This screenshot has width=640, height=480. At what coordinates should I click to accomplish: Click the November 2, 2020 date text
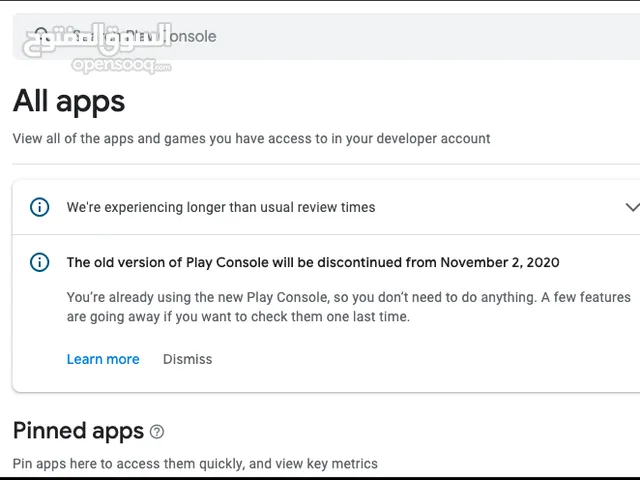(x=500, y=262)
